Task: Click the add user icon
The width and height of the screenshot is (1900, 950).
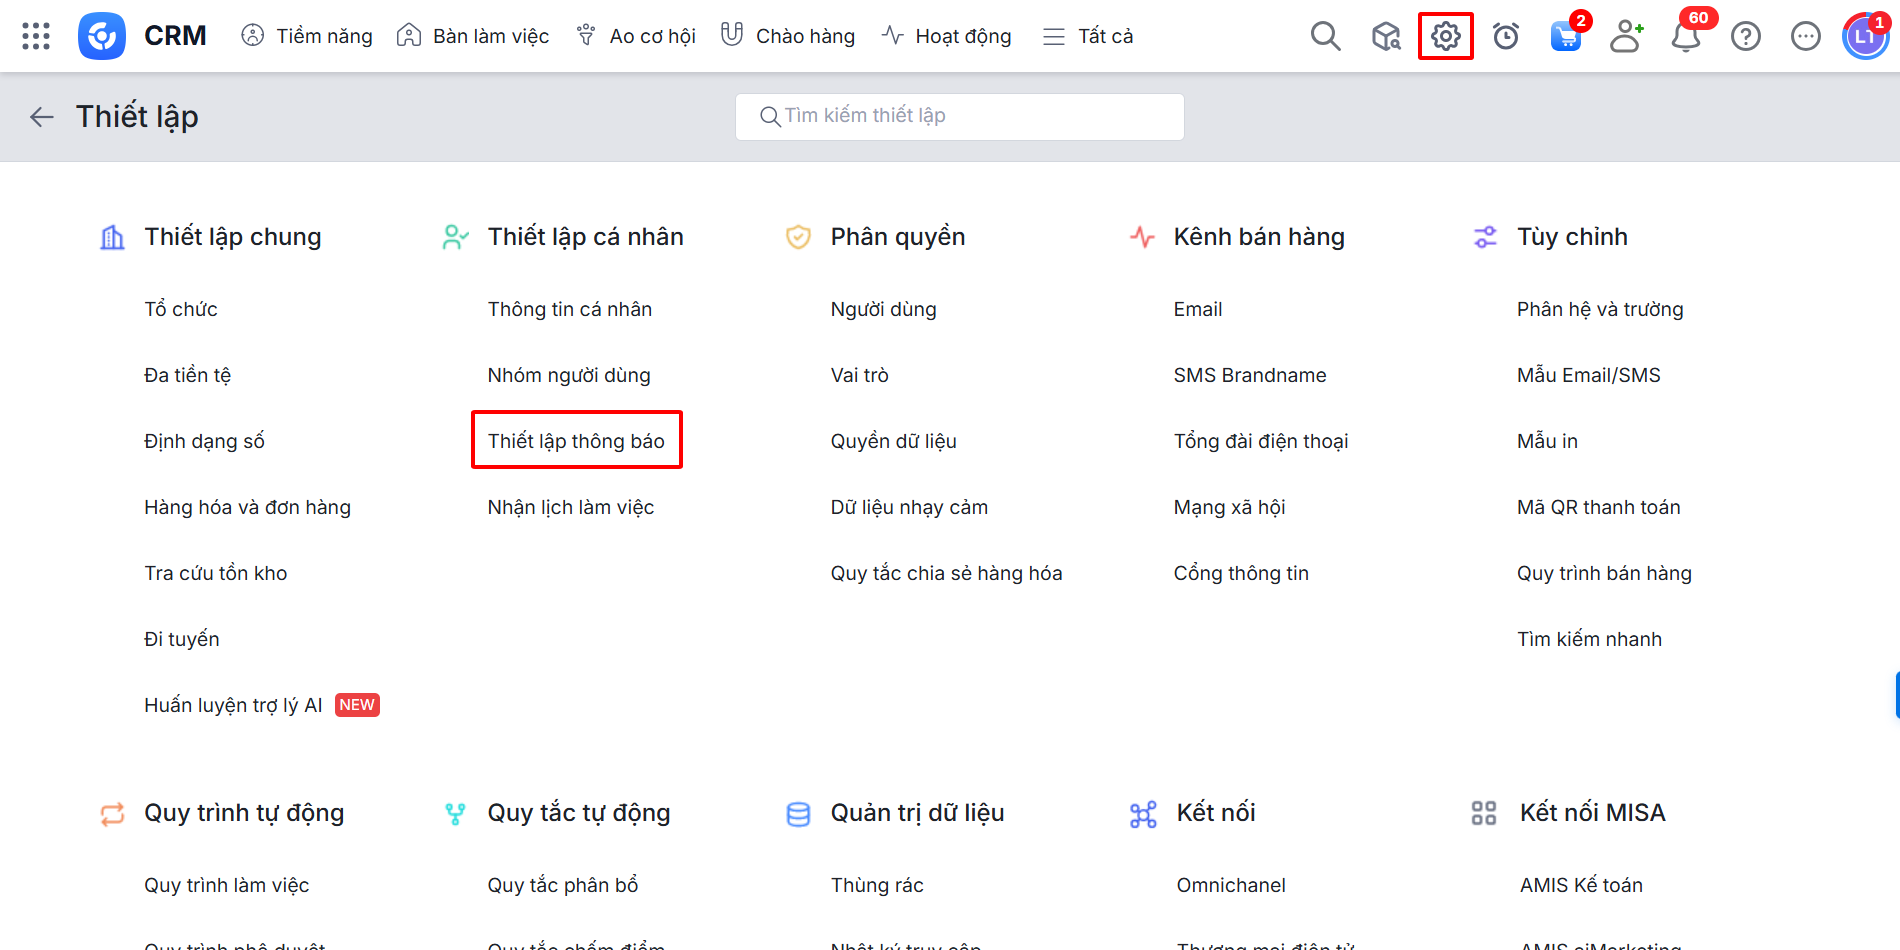Action: (x=1625, y=36)
